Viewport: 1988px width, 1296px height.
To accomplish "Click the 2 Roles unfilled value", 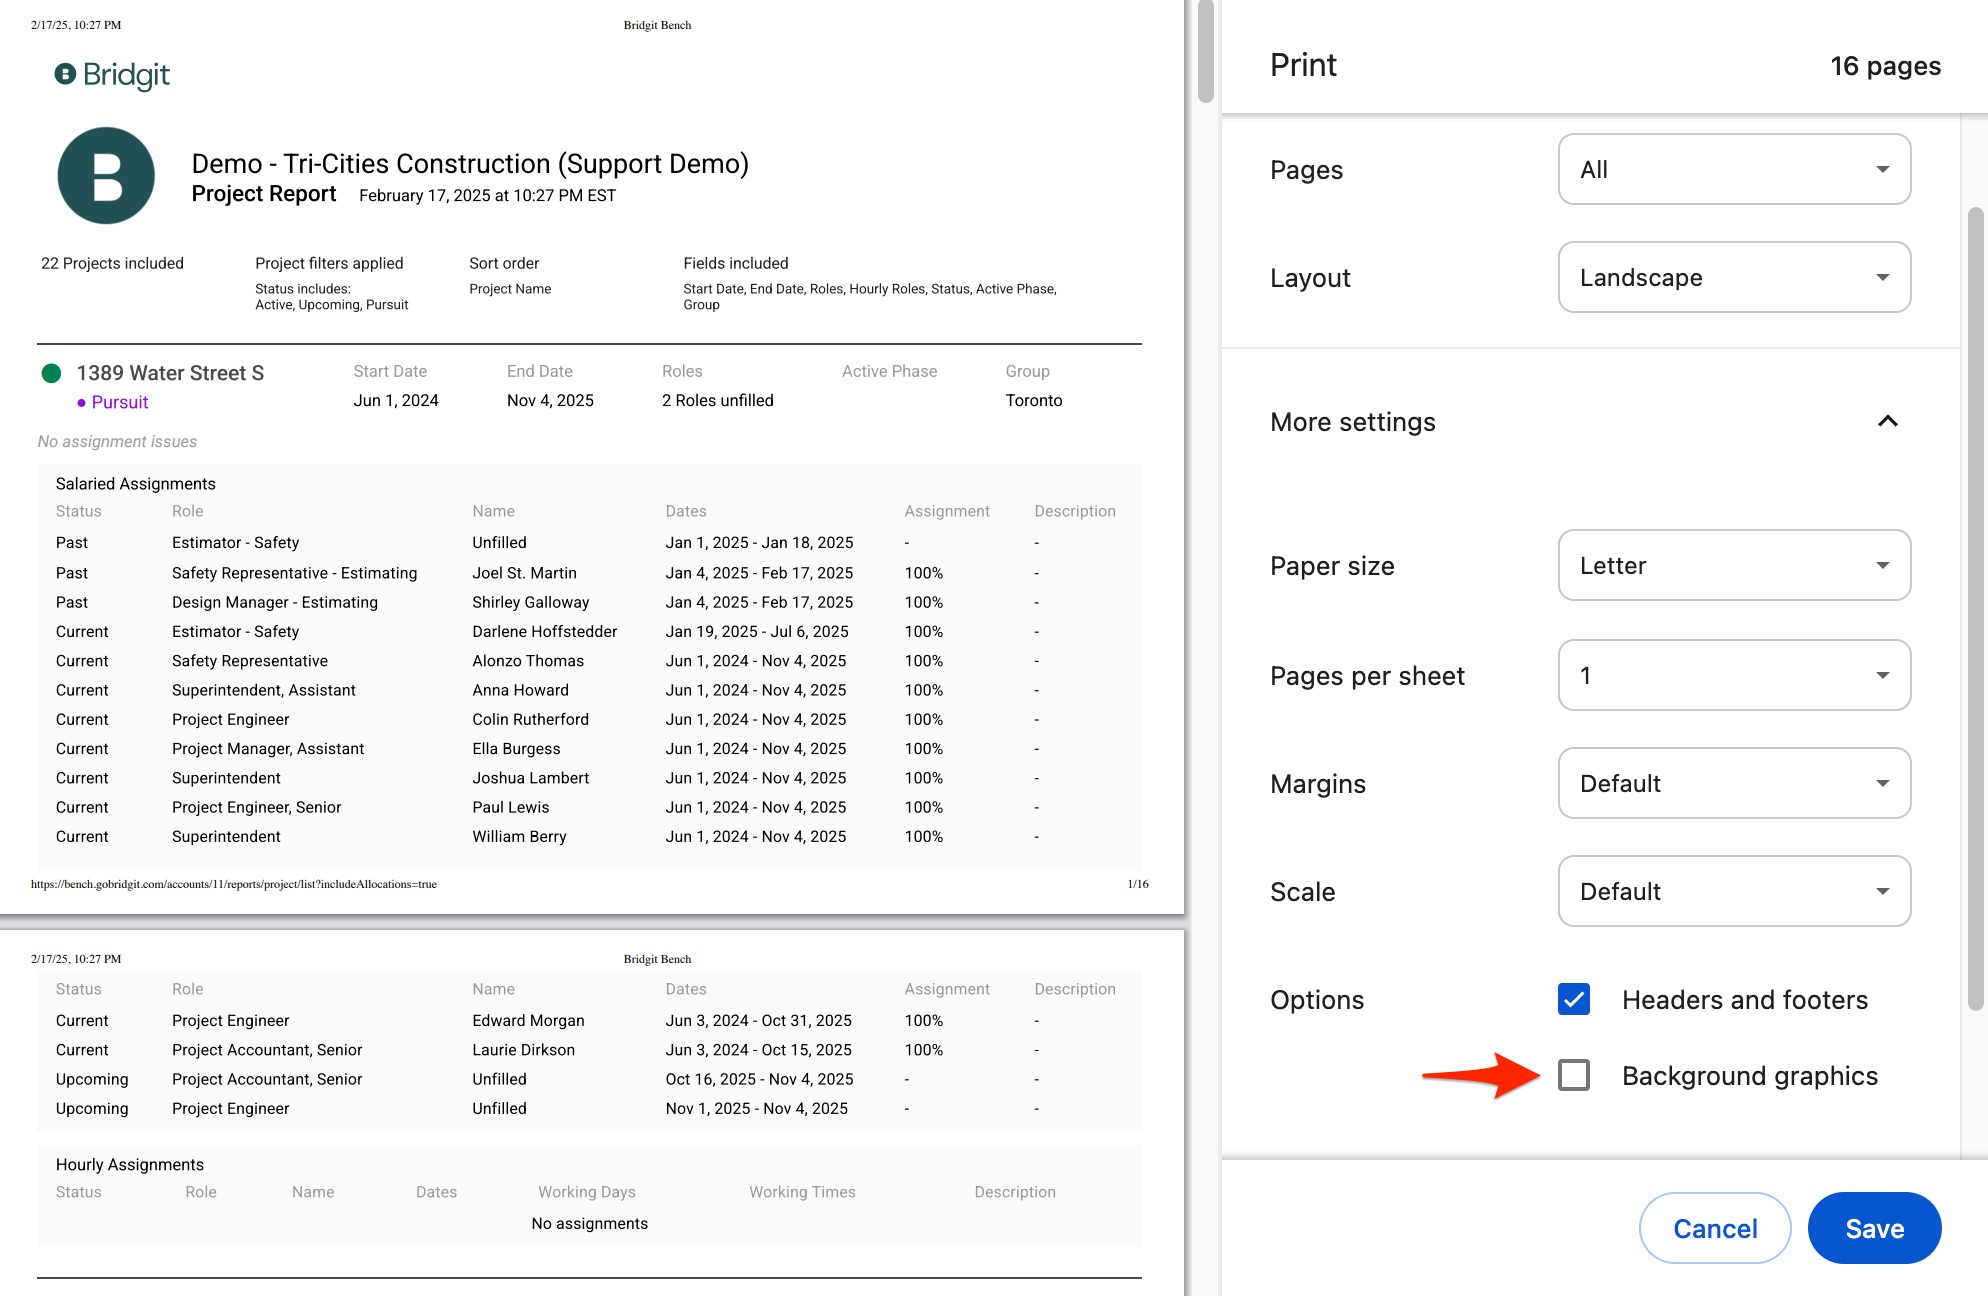I will (717, 400).
